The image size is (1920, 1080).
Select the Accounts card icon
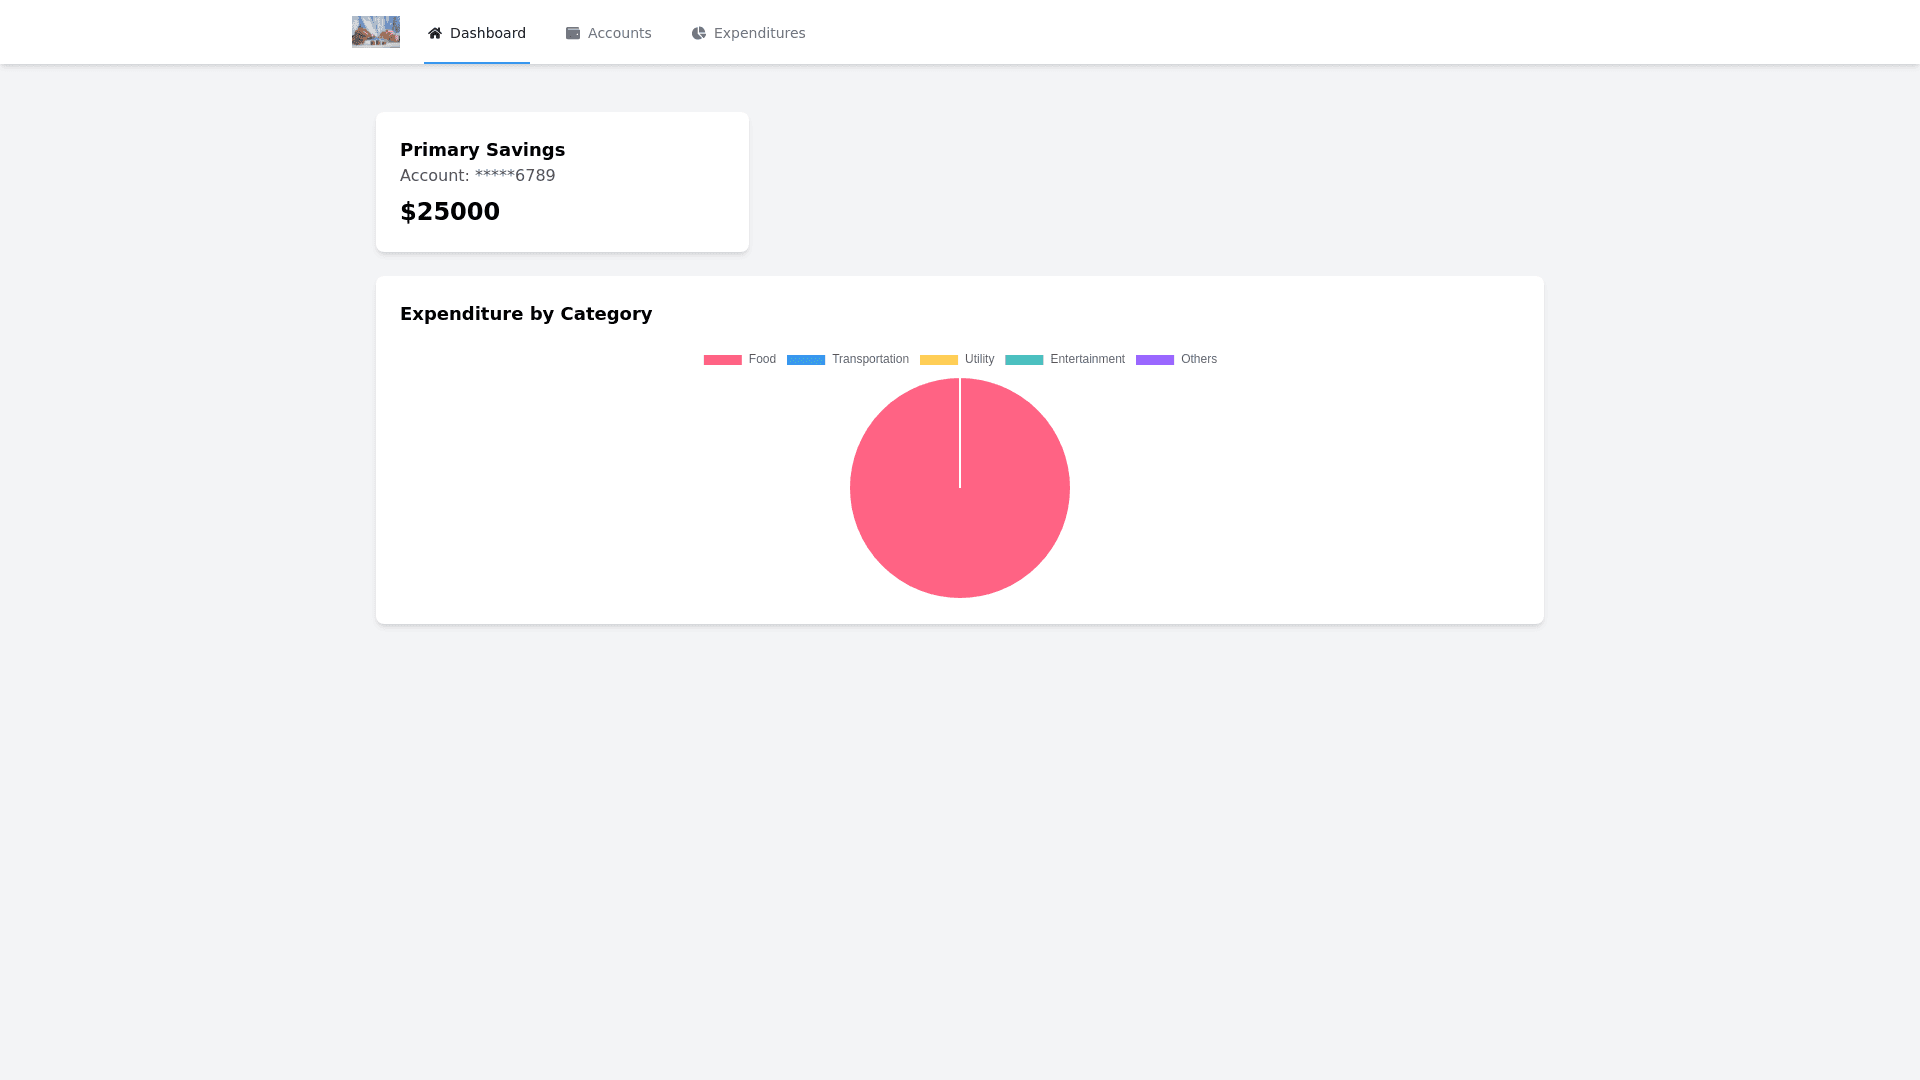(573, 33)
